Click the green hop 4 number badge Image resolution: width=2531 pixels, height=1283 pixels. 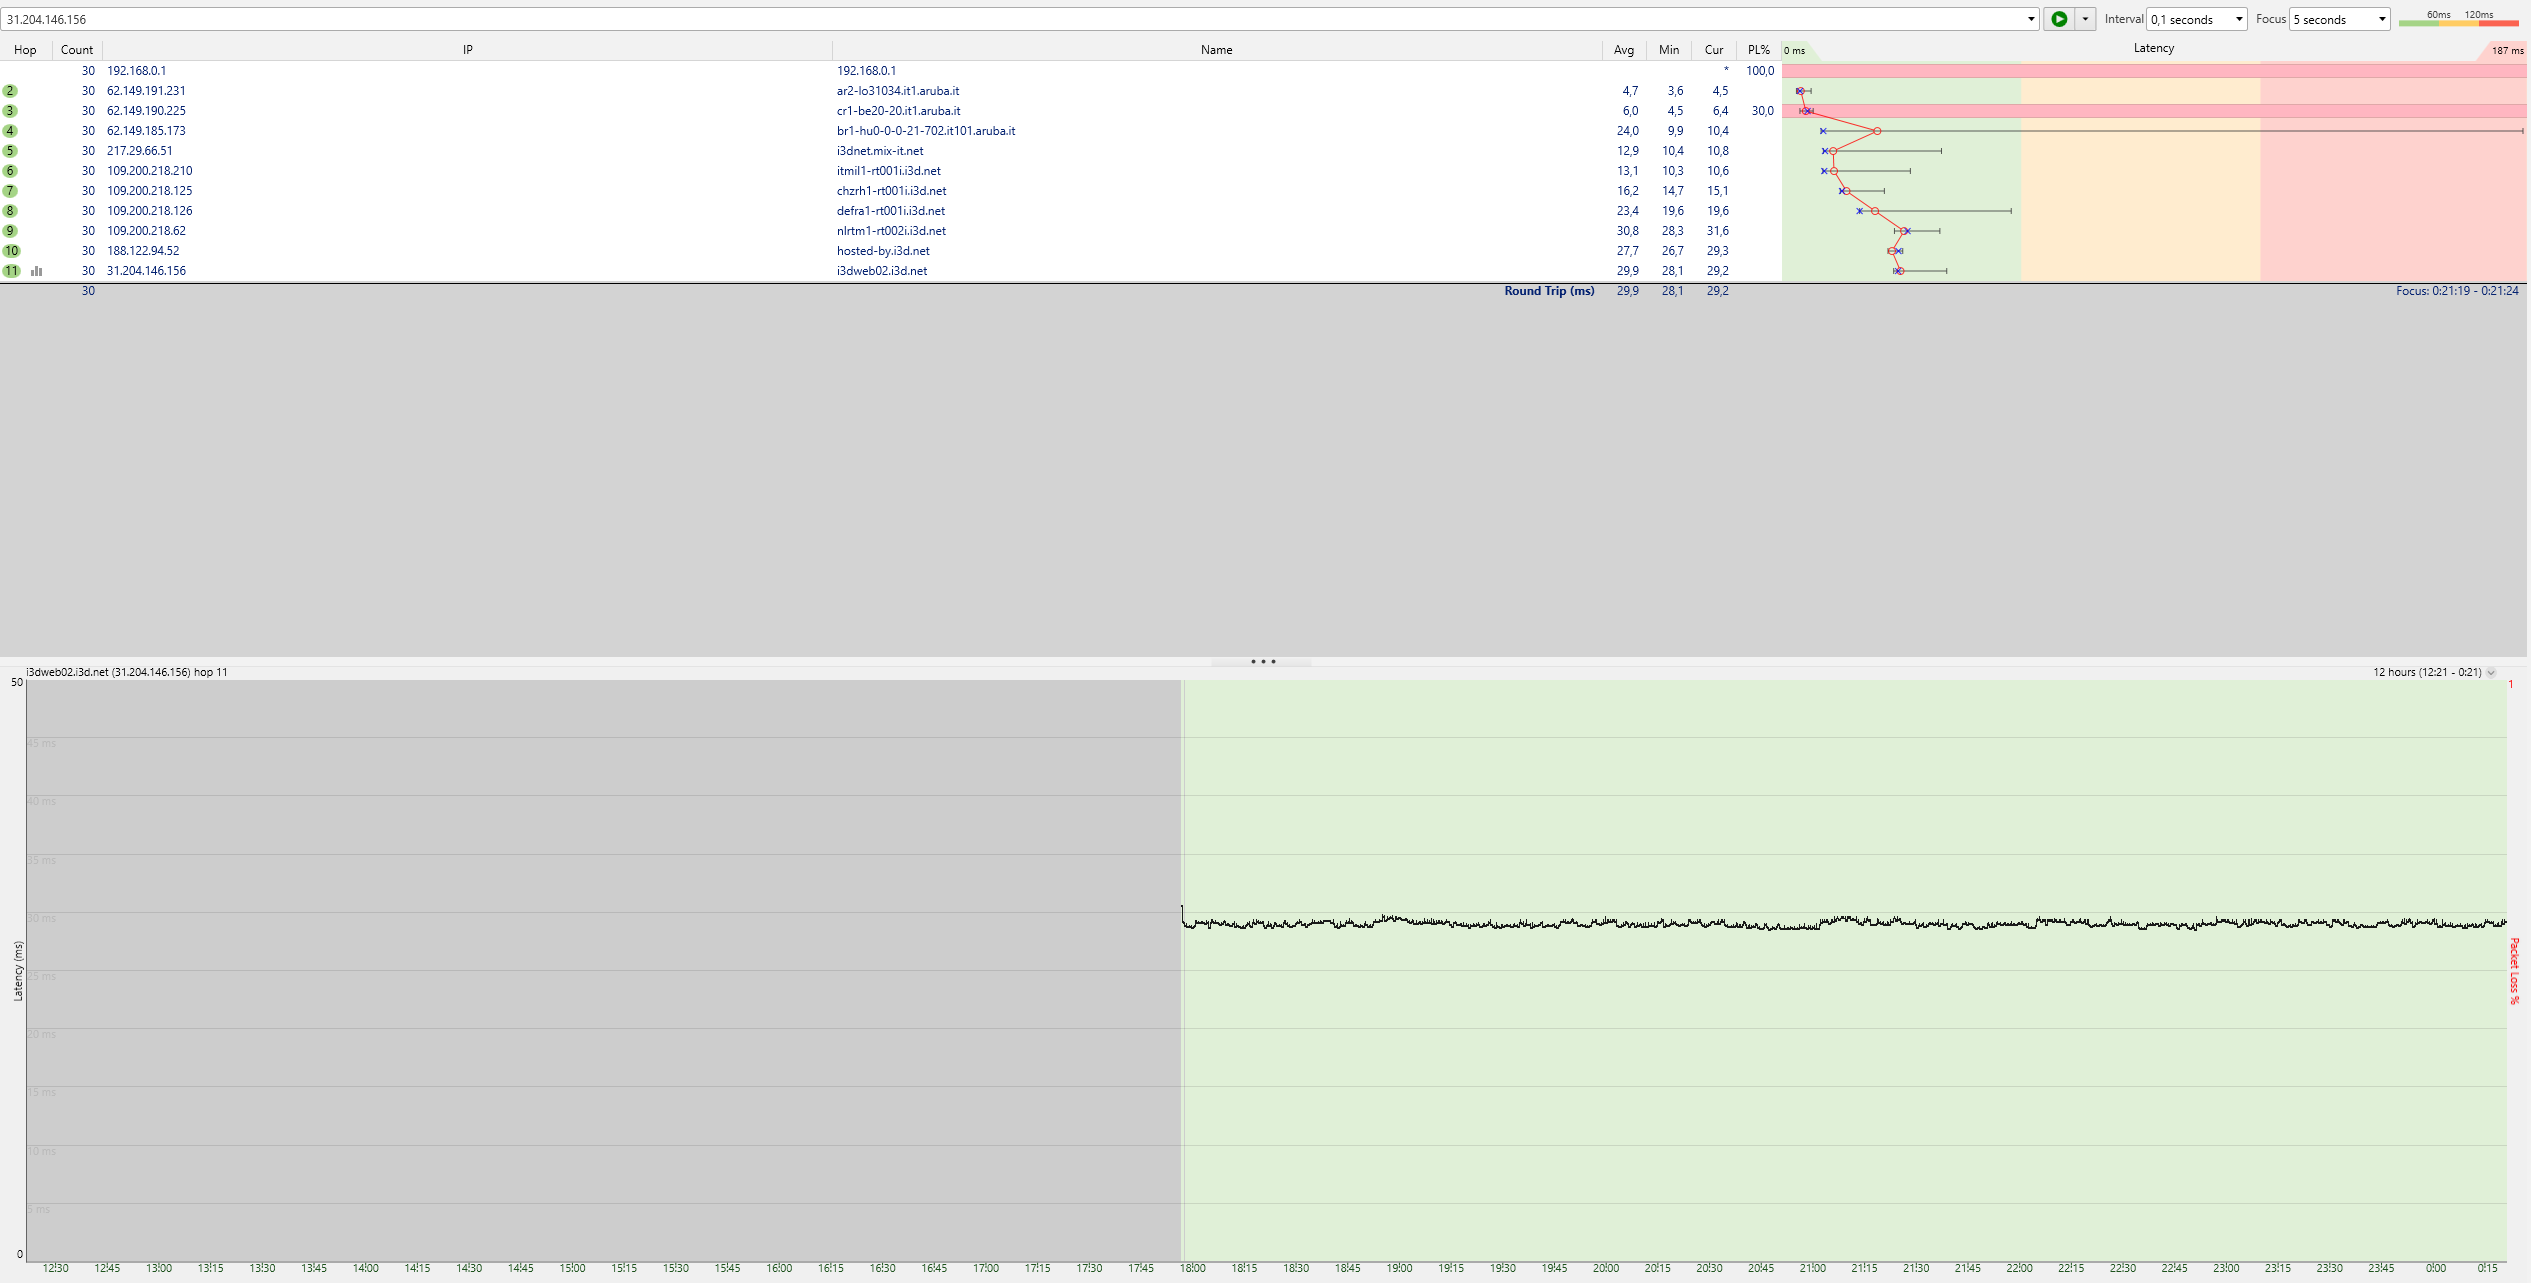point(10,131)
